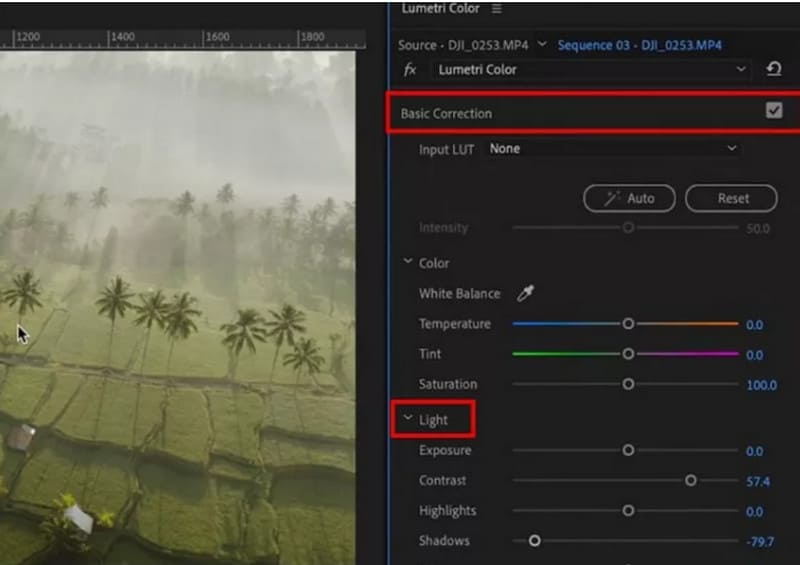Open the Lumetri Color panel menu icon

pyautogui.click(x=497, y=9)
